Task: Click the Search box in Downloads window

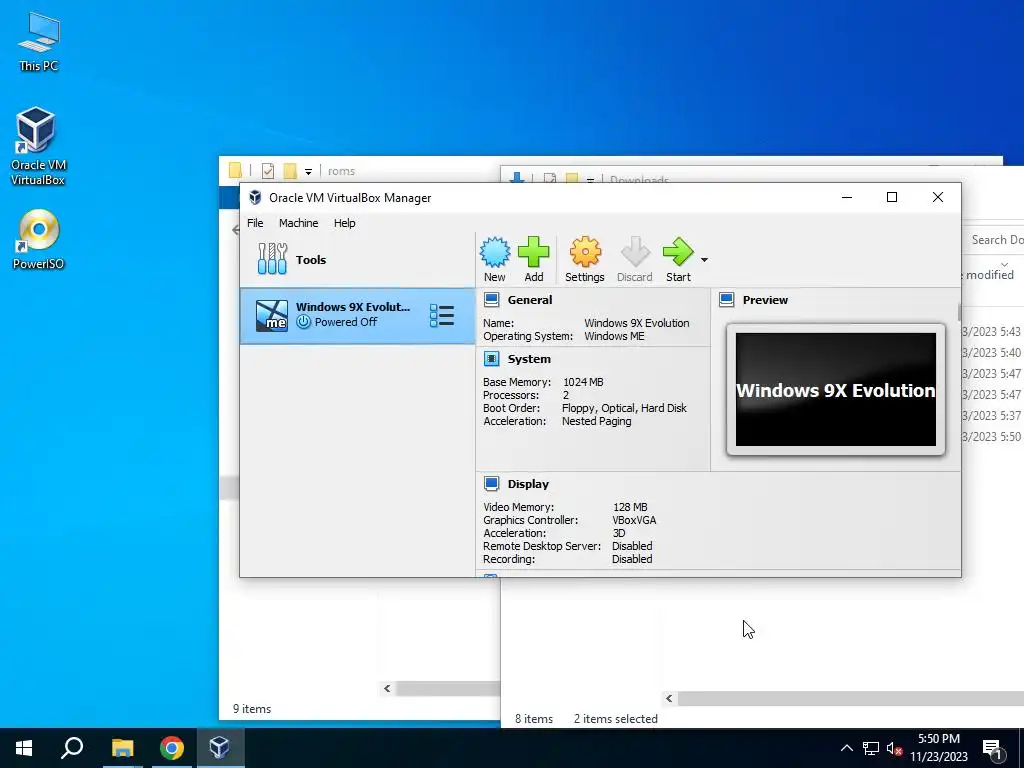Action: tap(994, 240)
